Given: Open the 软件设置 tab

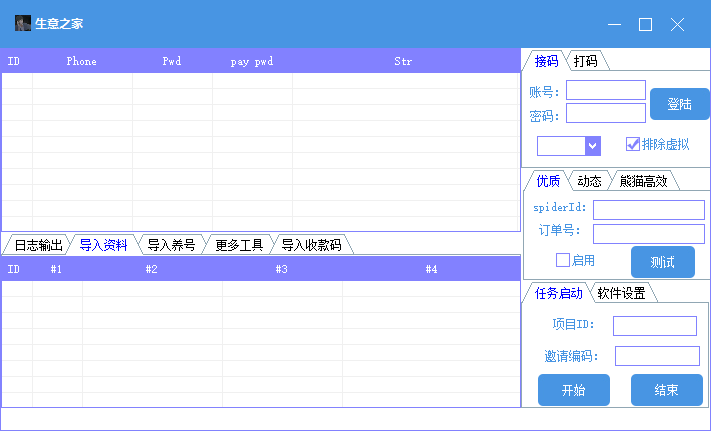Looking at the screenshot, I should tap(621, 293).
